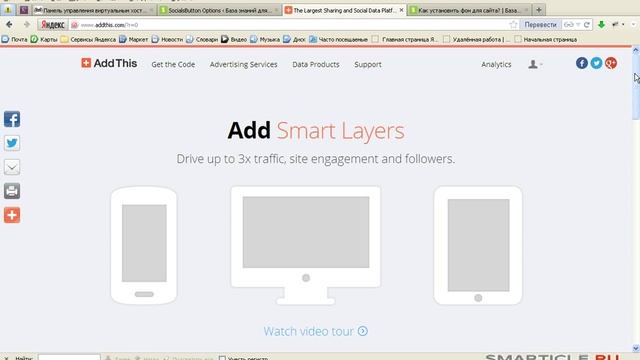The image size is (640, 360).
Task: Click the scrollbar up arrow
Action: pyautogui.click(x=636, y=50)
